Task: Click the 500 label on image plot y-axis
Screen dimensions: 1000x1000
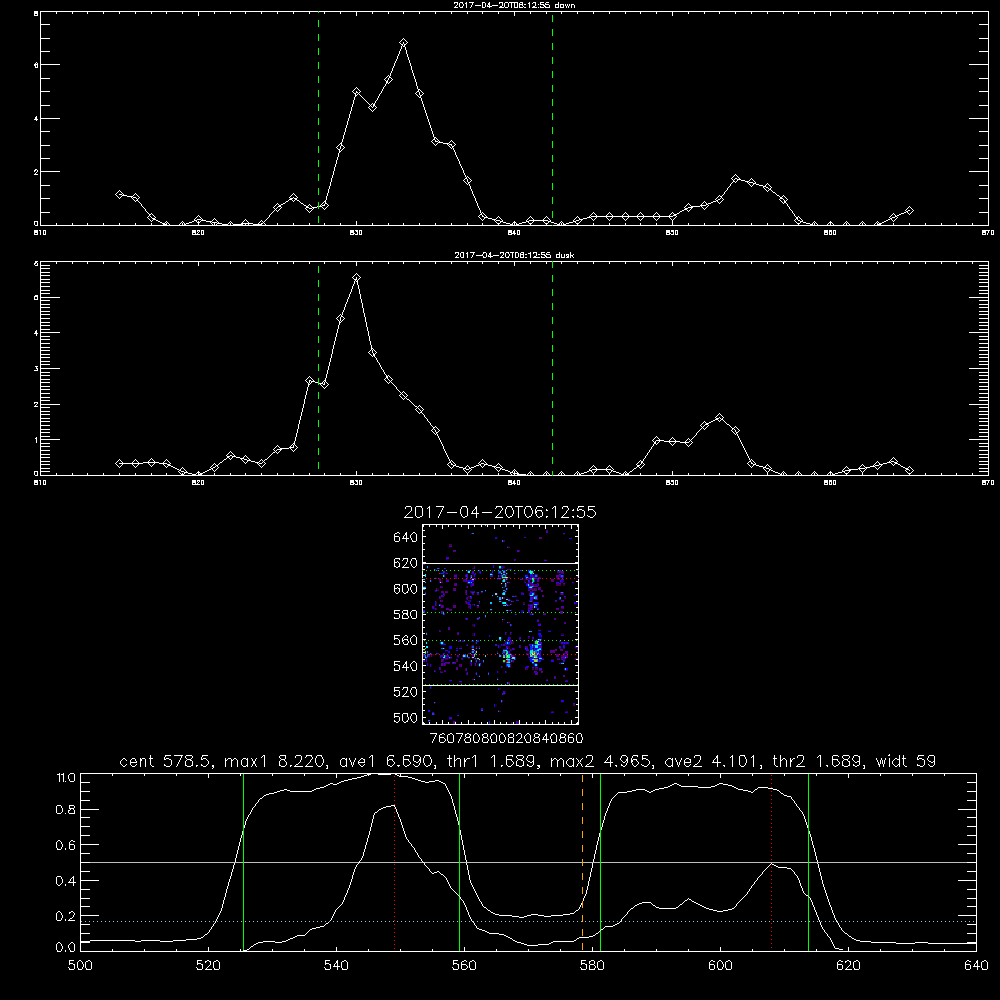Action: point(406,717)
